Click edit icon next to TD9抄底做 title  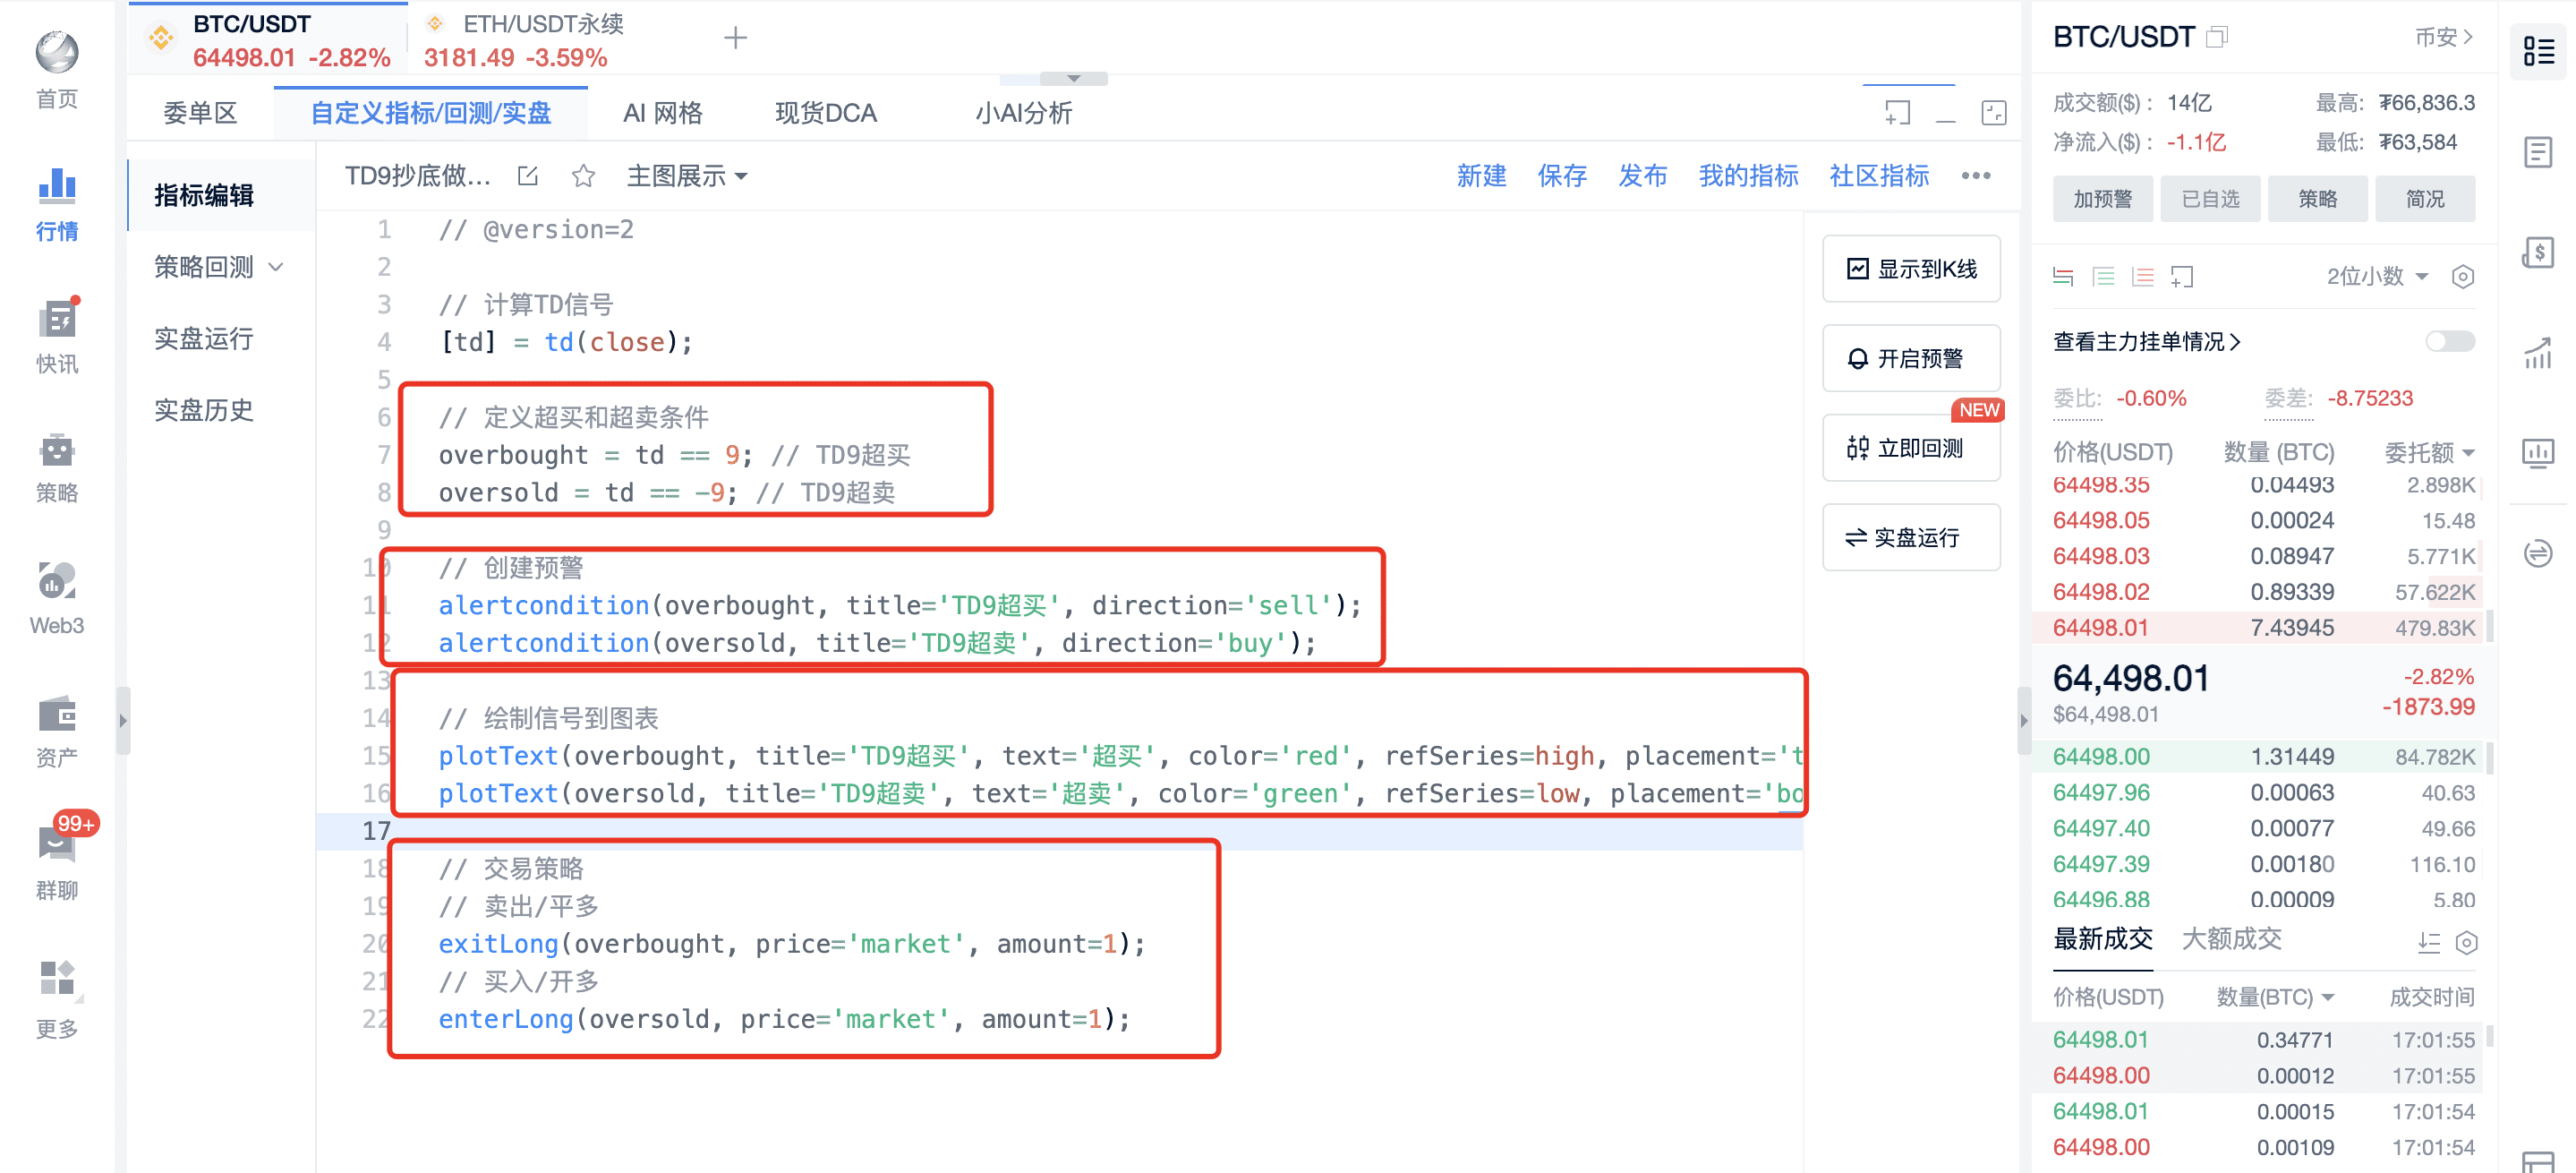[528, 176]
